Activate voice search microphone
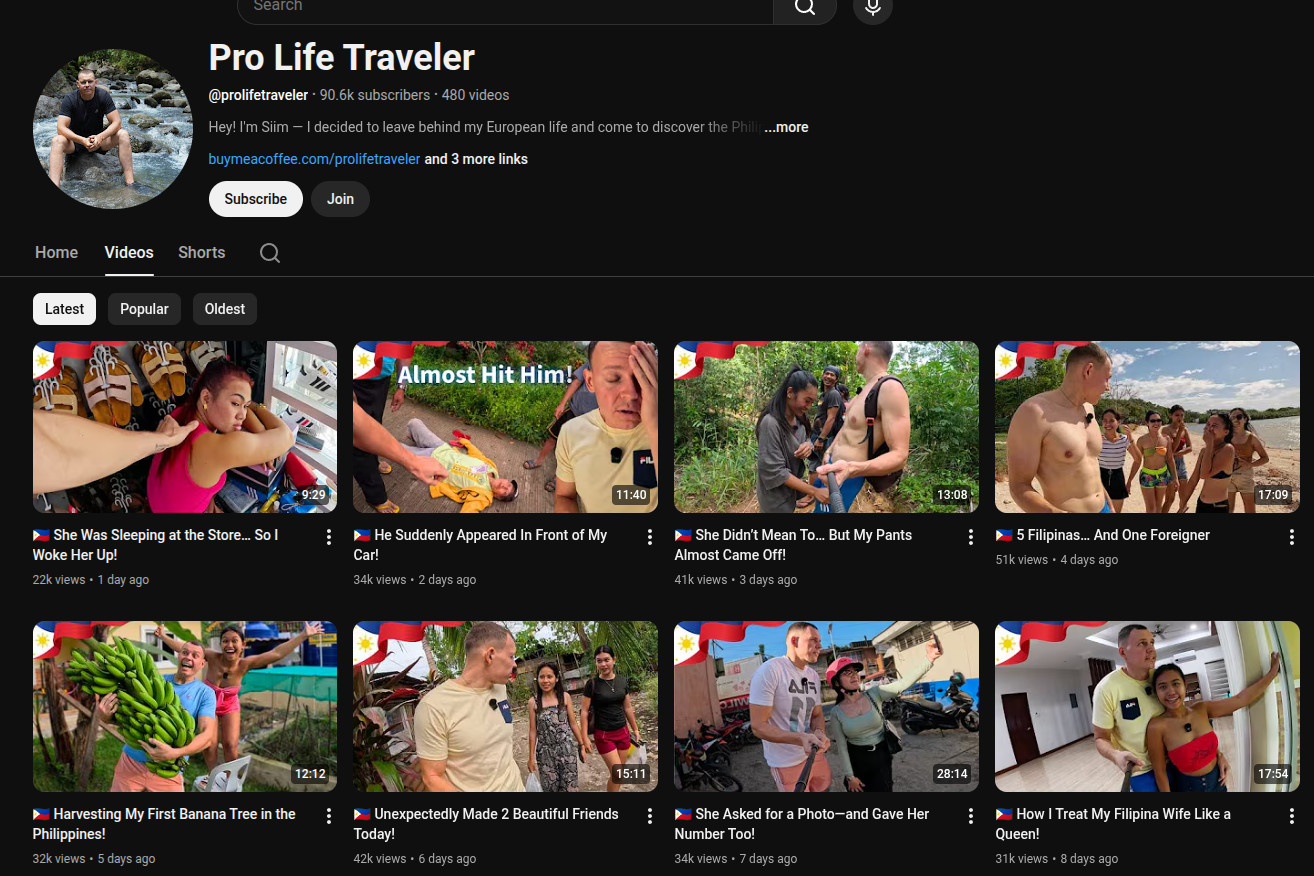Viewport: 1314px width, 876px height. [873, 8]
